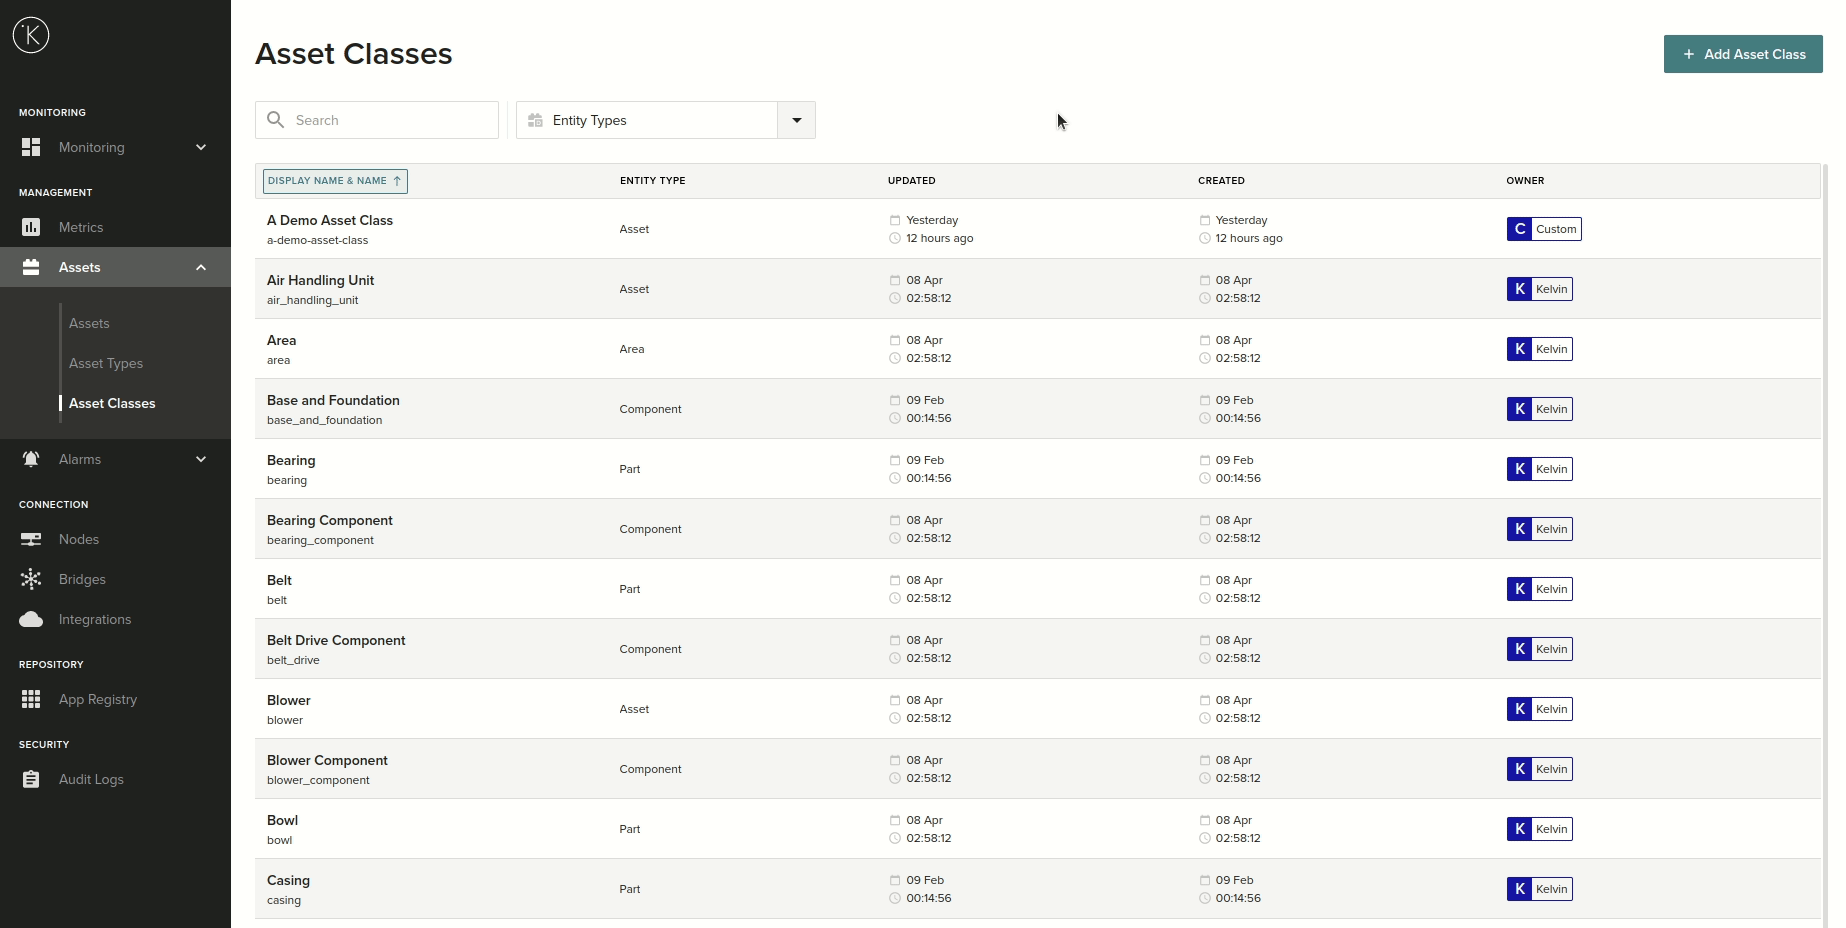
Task: Click the Integrations cloud icon
Action: 31,619
